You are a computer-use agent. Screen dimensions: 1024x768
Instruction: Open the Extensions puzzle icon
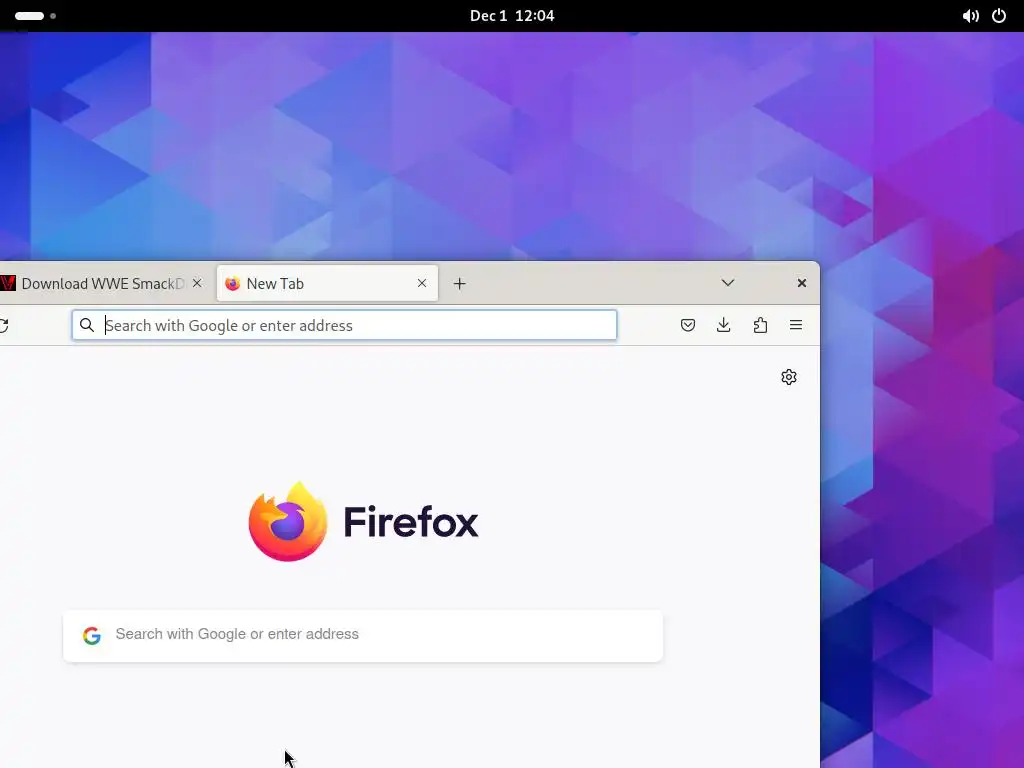(x=760, y=325)
